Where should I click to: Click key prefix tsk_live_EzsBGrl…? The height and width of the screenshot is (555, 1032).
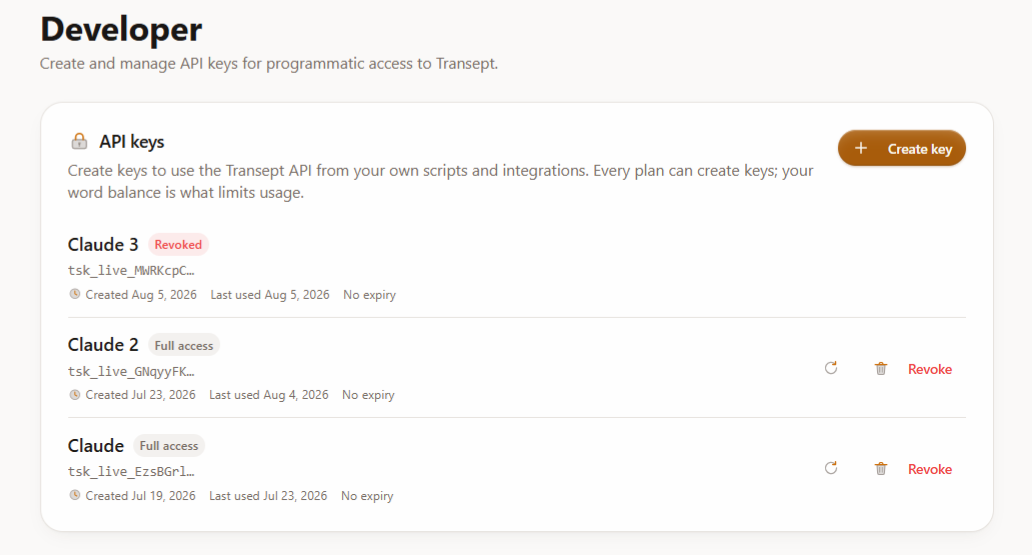[x=131, y=471]
